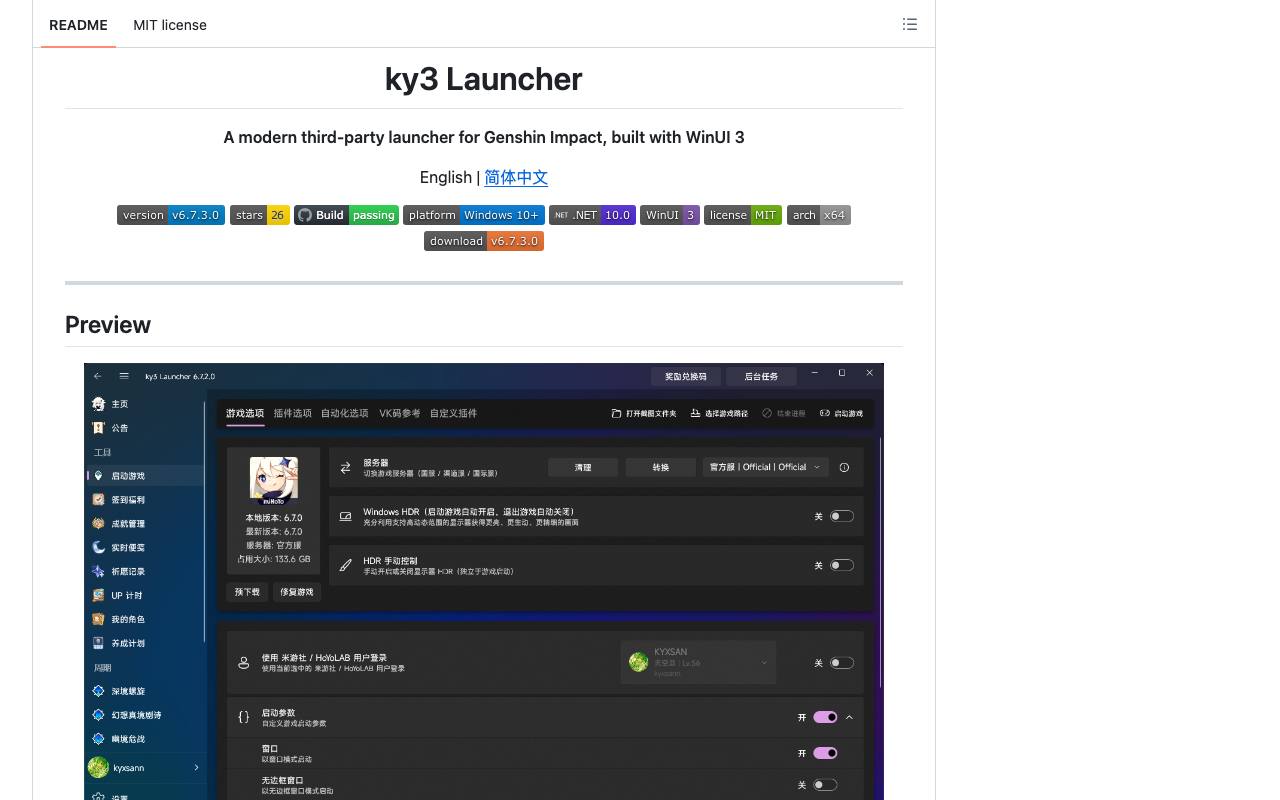
Task: Click the Paimon avatar thumbnail in the preview
Action: point(273,480)
